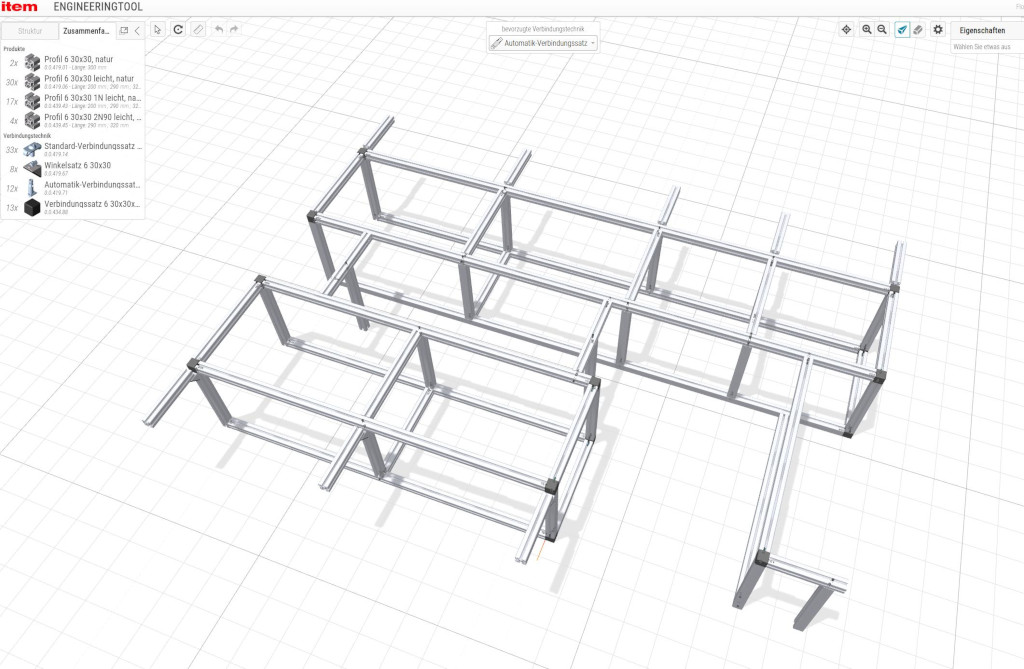This screenshot has height=669, width=1024.
Task: Toggle the layered orthographic view icon
Action: [x=918, y=29]
